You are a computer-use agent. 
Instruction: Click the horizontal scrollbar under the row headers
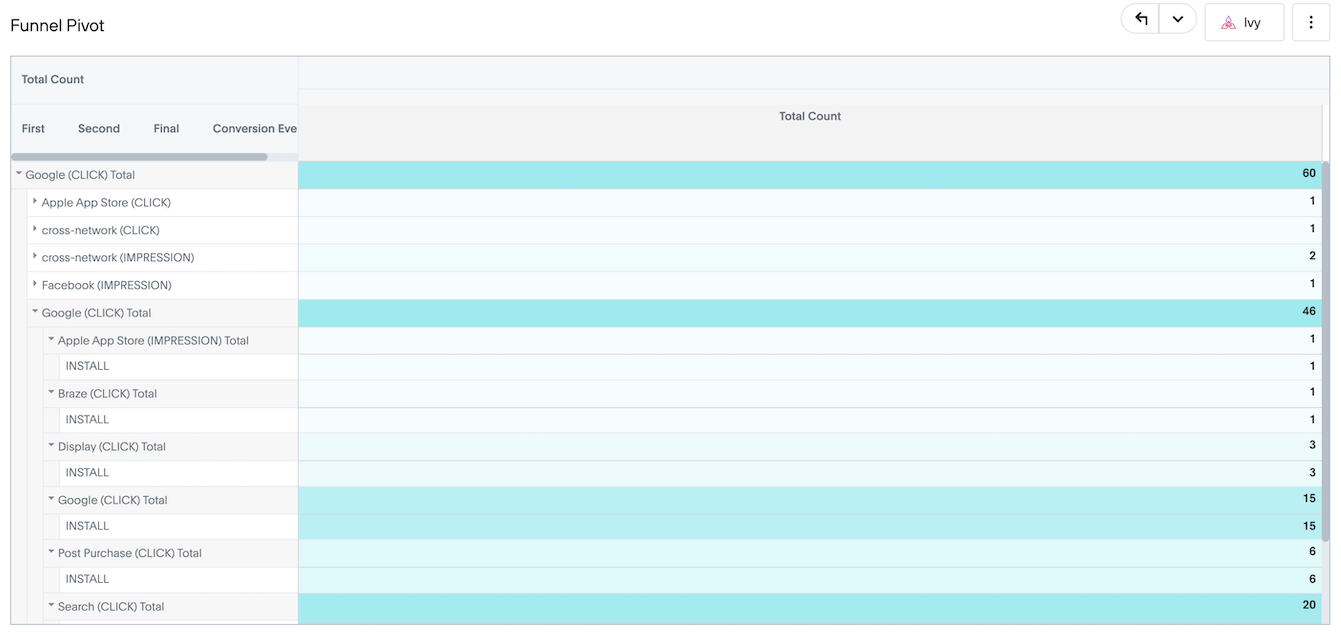(x=140, y=157)
